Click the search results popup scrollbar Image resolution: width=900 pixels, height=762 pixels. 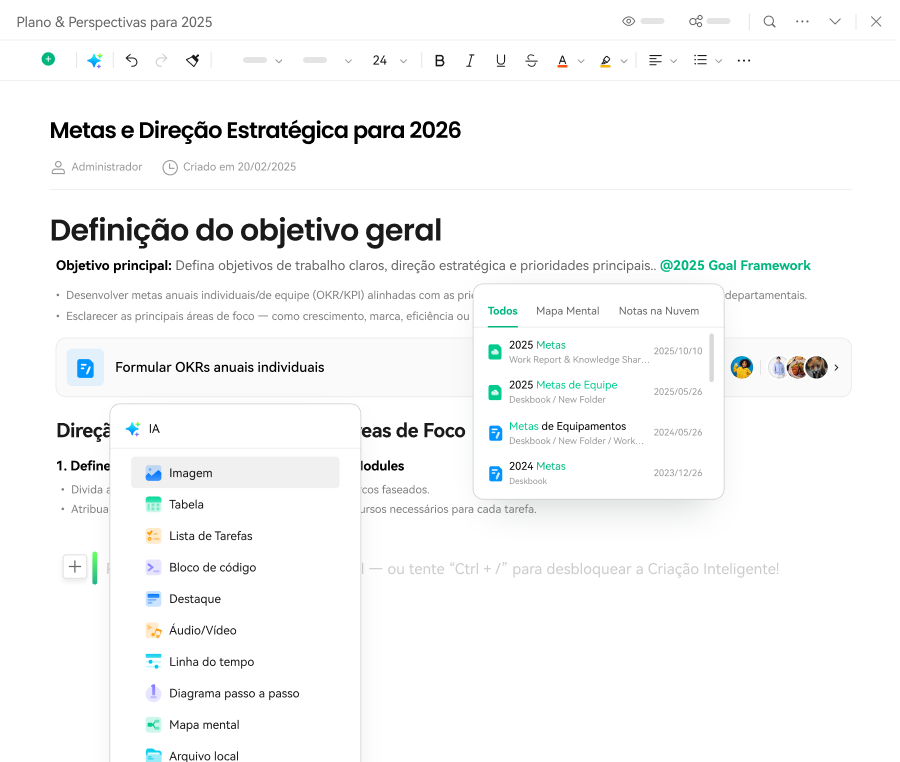point(712,357)
